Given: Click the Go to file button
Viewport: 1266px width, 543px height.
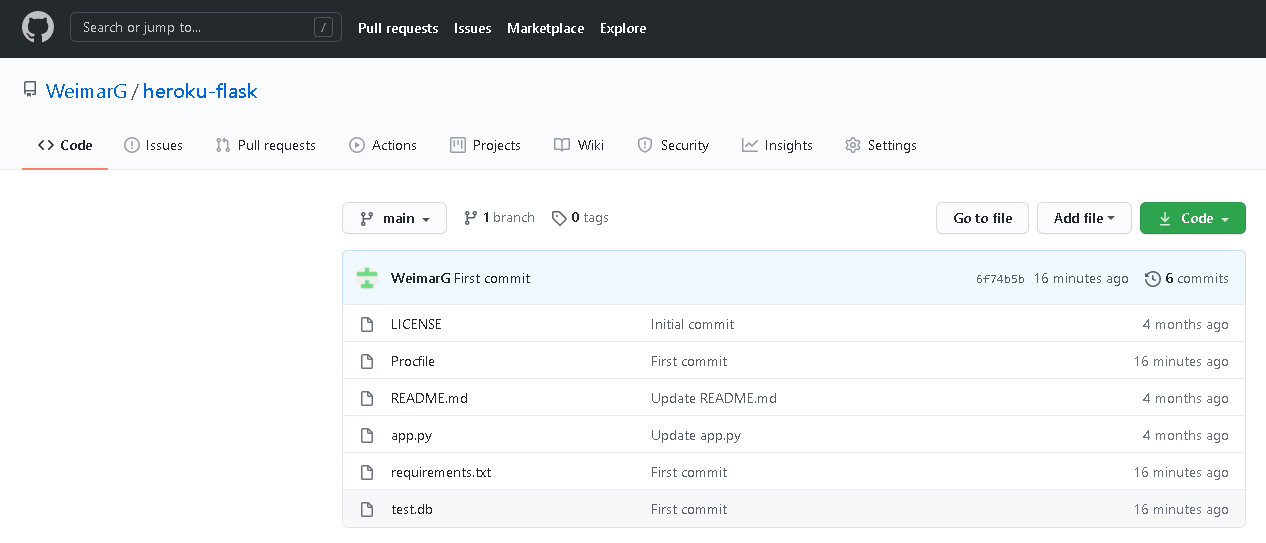Looking at the screenshot, I should pos(982,218).
